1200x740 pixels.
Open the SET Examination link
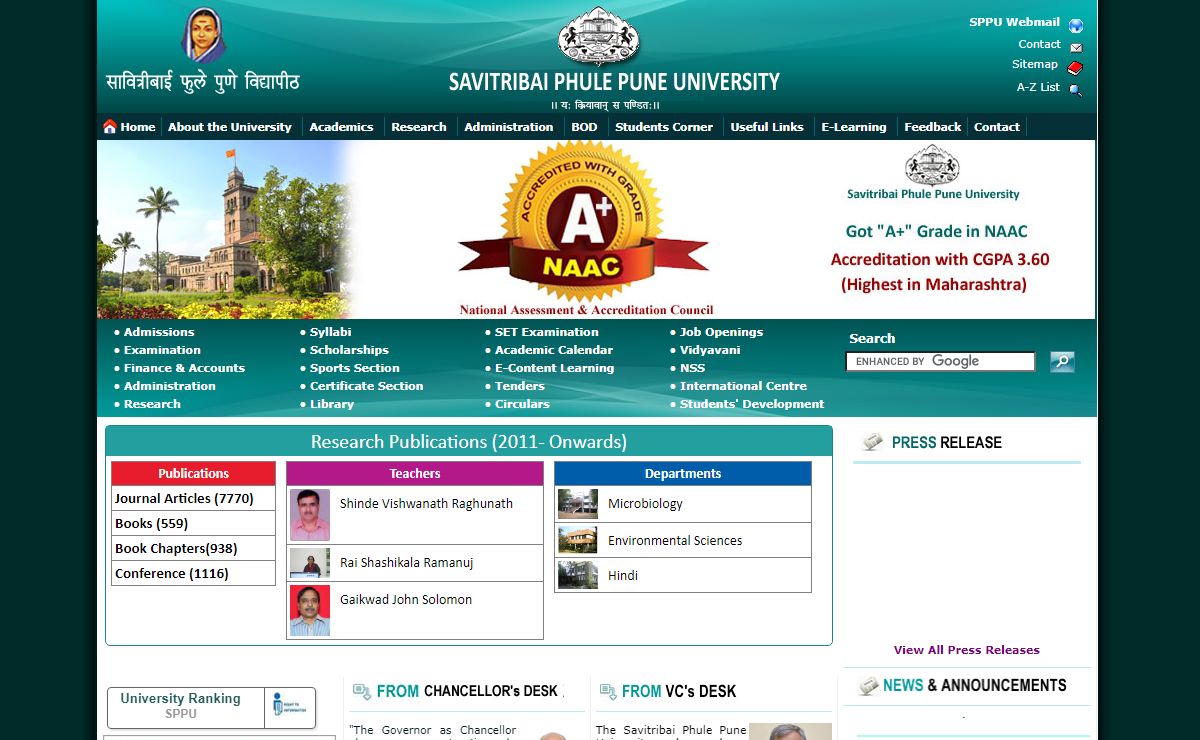click(x=546, y=332)
